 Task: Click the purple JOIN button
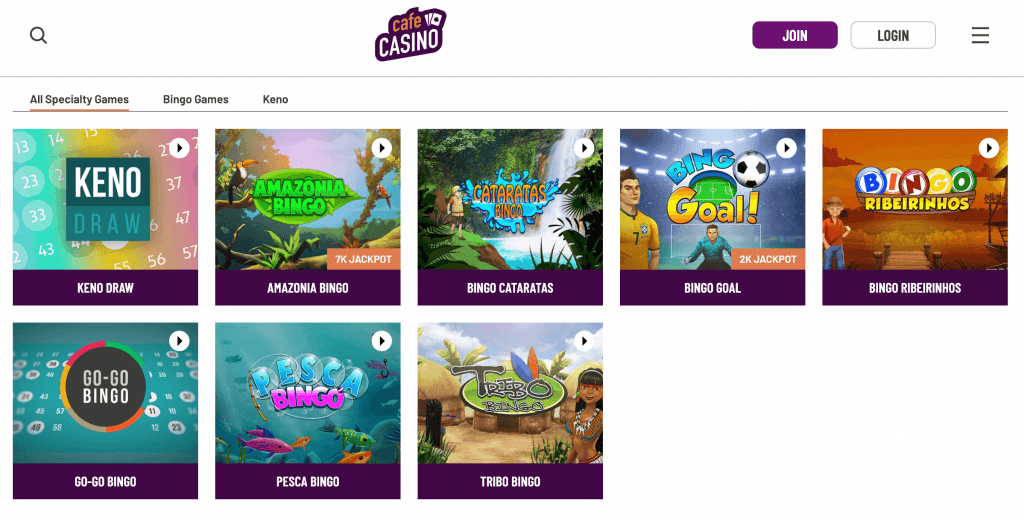tap(795, 35)
